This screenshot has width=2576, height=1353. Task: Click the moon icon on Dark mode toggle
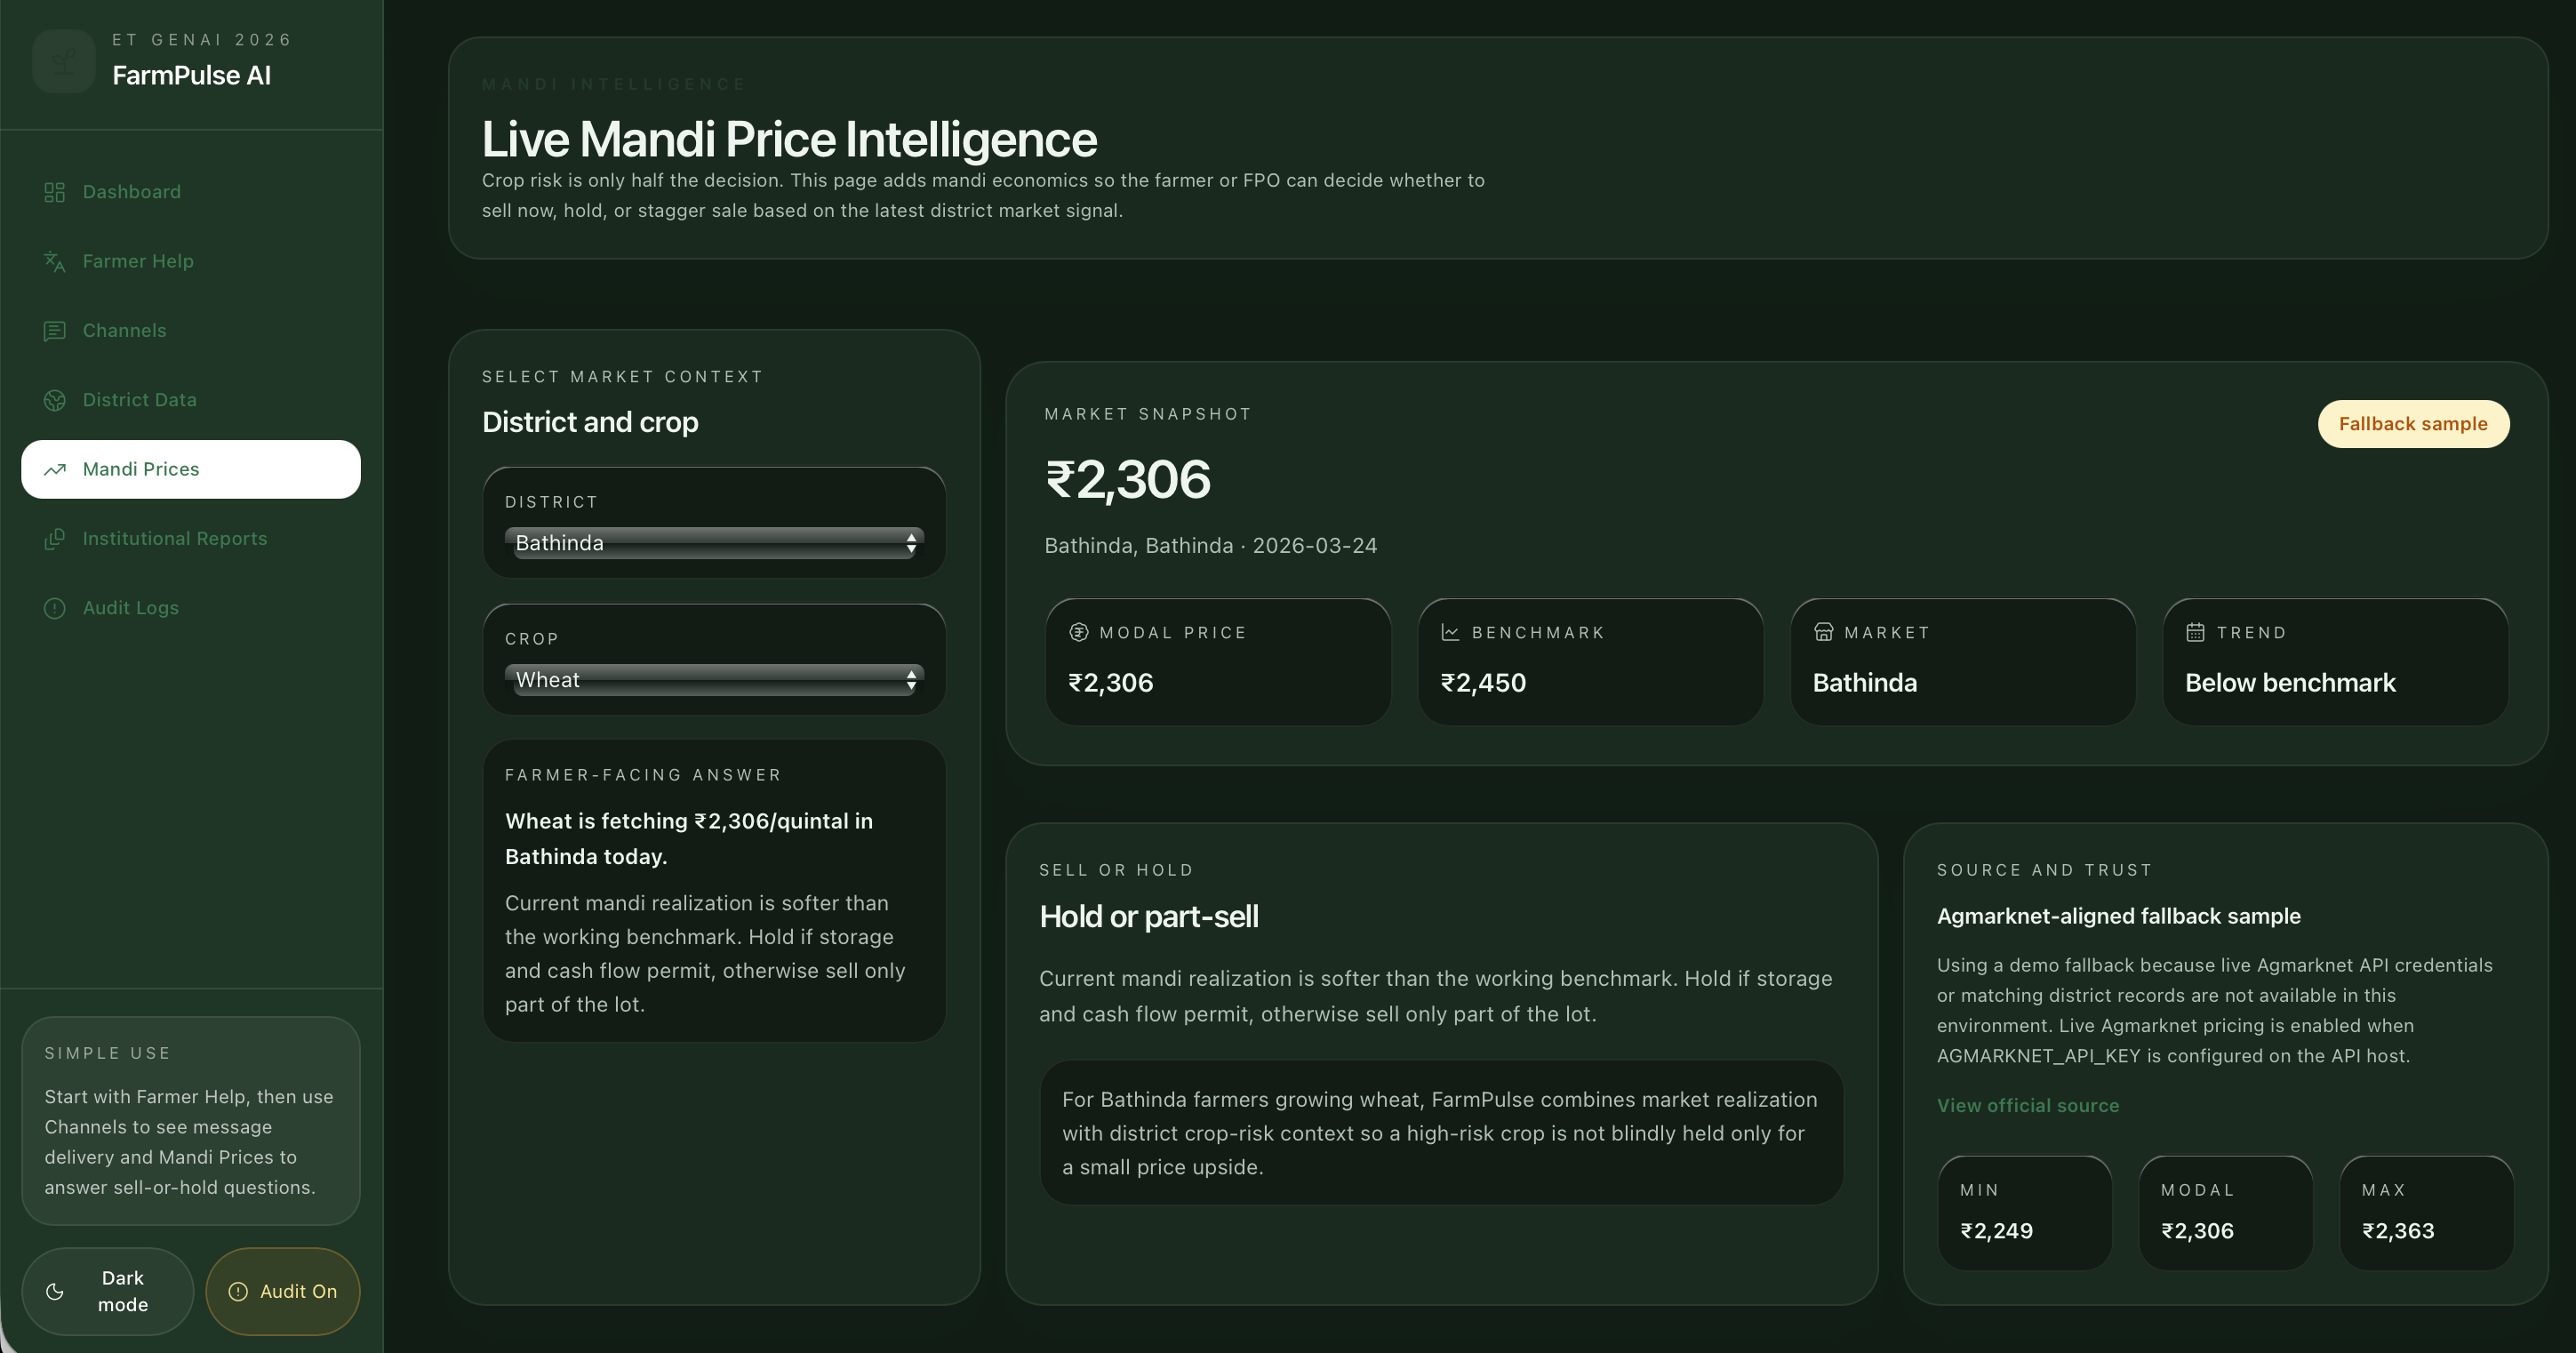55,1292
